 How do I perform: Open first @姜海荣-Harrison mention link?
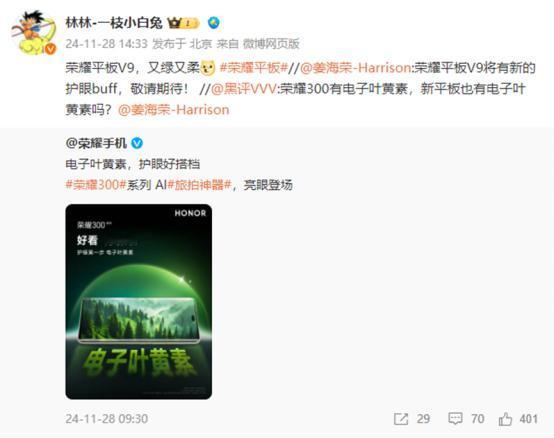[x=355, y=68]
